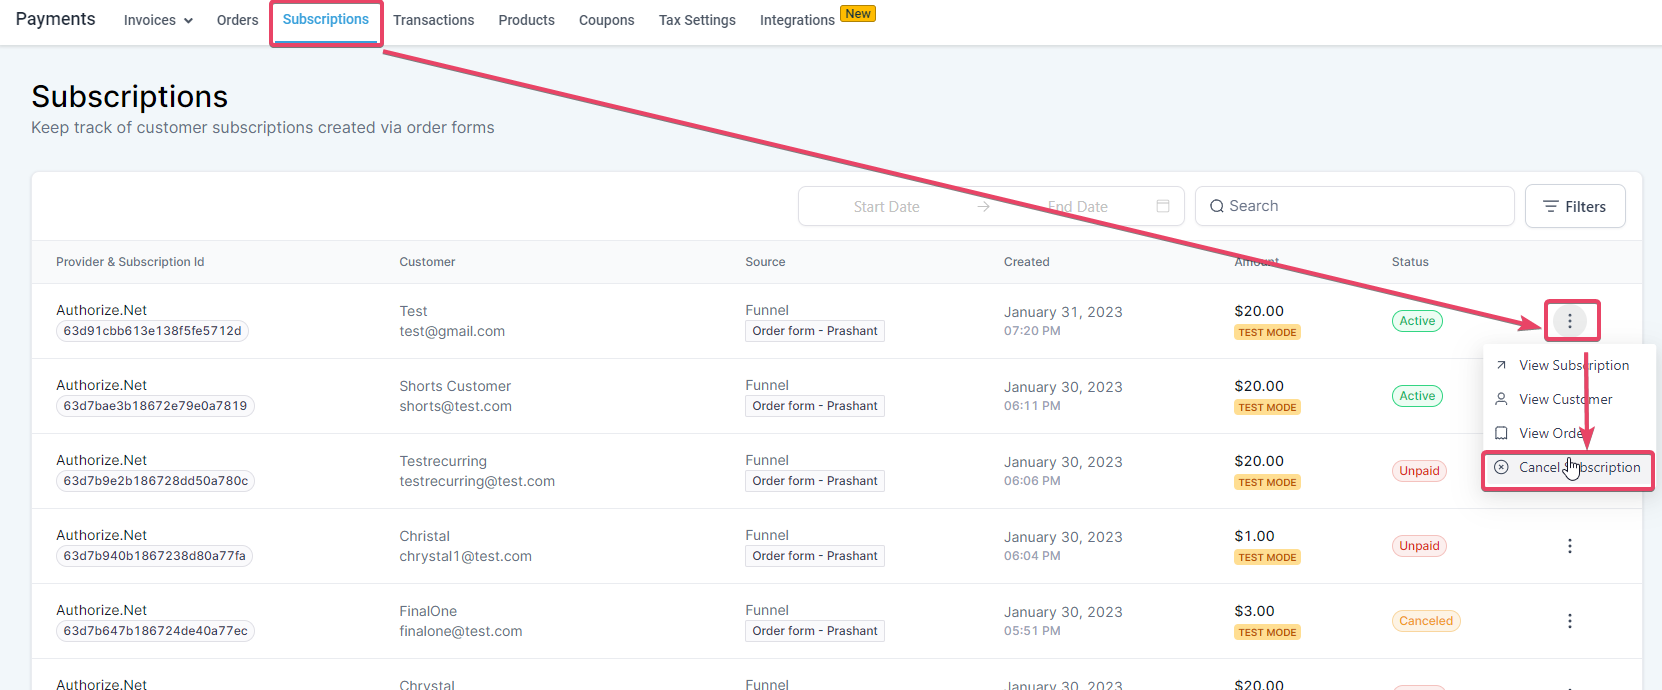The image size is (1662, 690).
Task: Click the View Subscription arrow icon
Action: coord(1501,365)
